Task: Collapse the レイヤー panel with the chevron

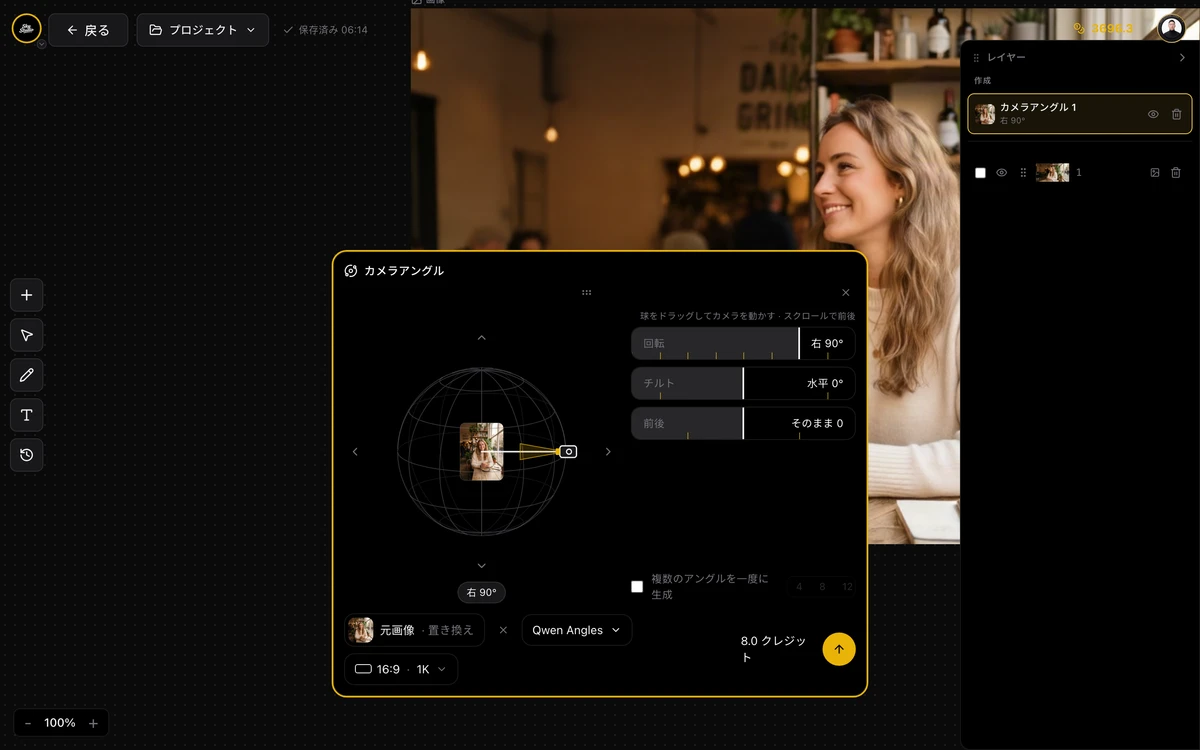Action: pyautogui.click(x=1182, y=58)
